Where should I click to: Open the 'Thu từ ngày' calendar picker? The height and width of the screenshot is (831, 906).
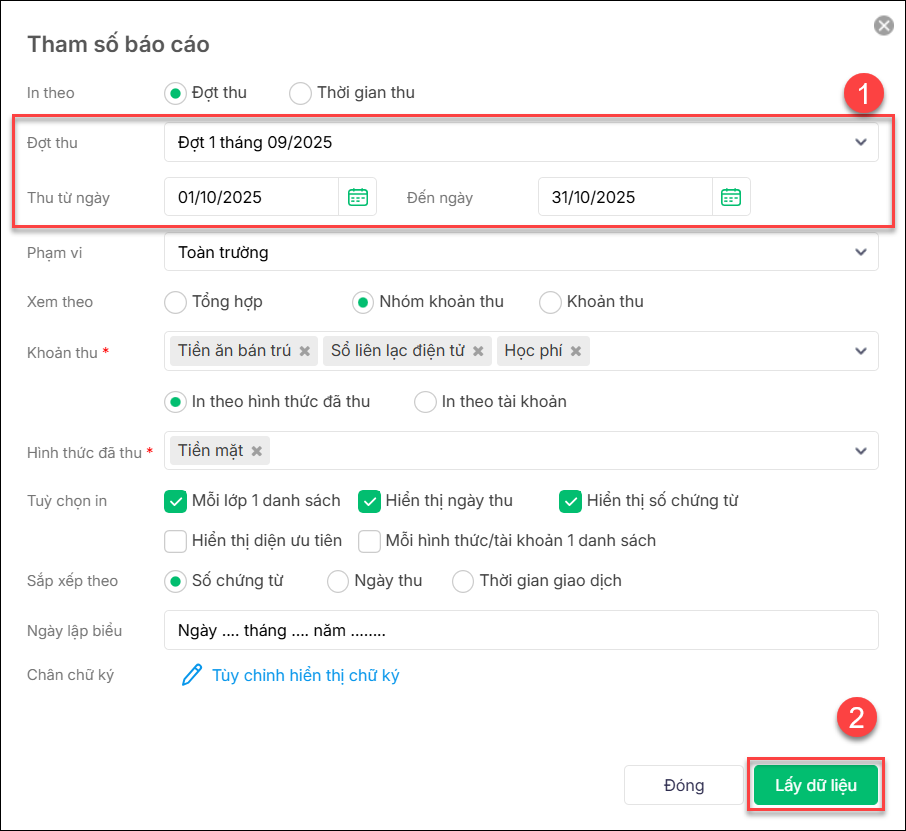(358, 197)
